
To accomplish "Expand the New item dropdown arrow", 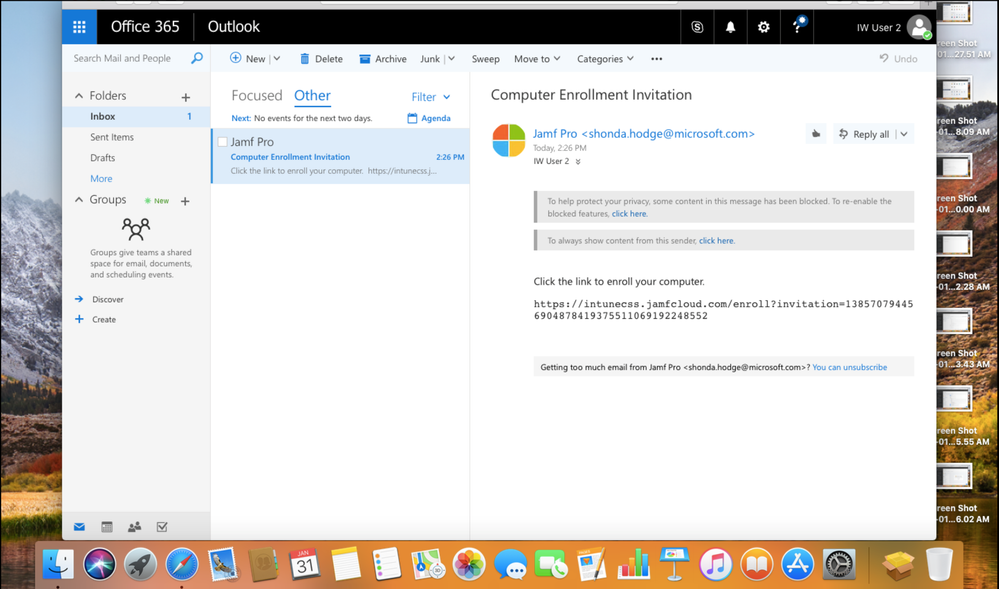I will click(277, 59).
